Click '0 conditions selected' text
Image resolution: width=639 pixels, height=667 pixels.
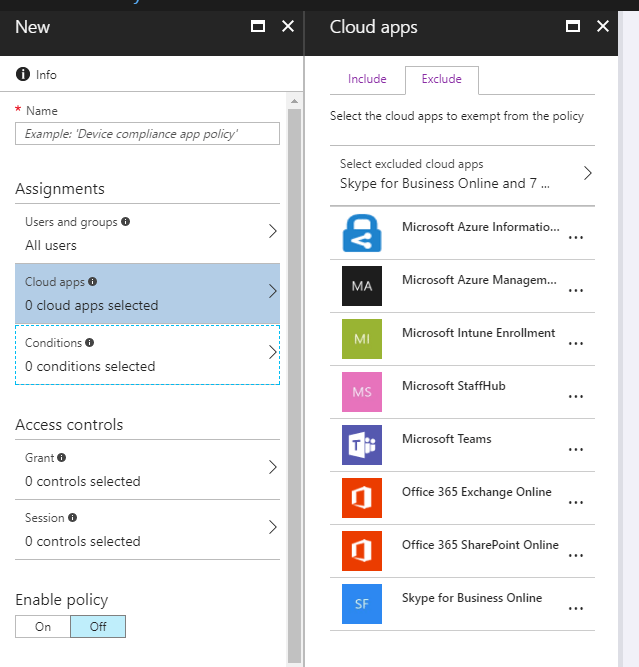(90, 366)
